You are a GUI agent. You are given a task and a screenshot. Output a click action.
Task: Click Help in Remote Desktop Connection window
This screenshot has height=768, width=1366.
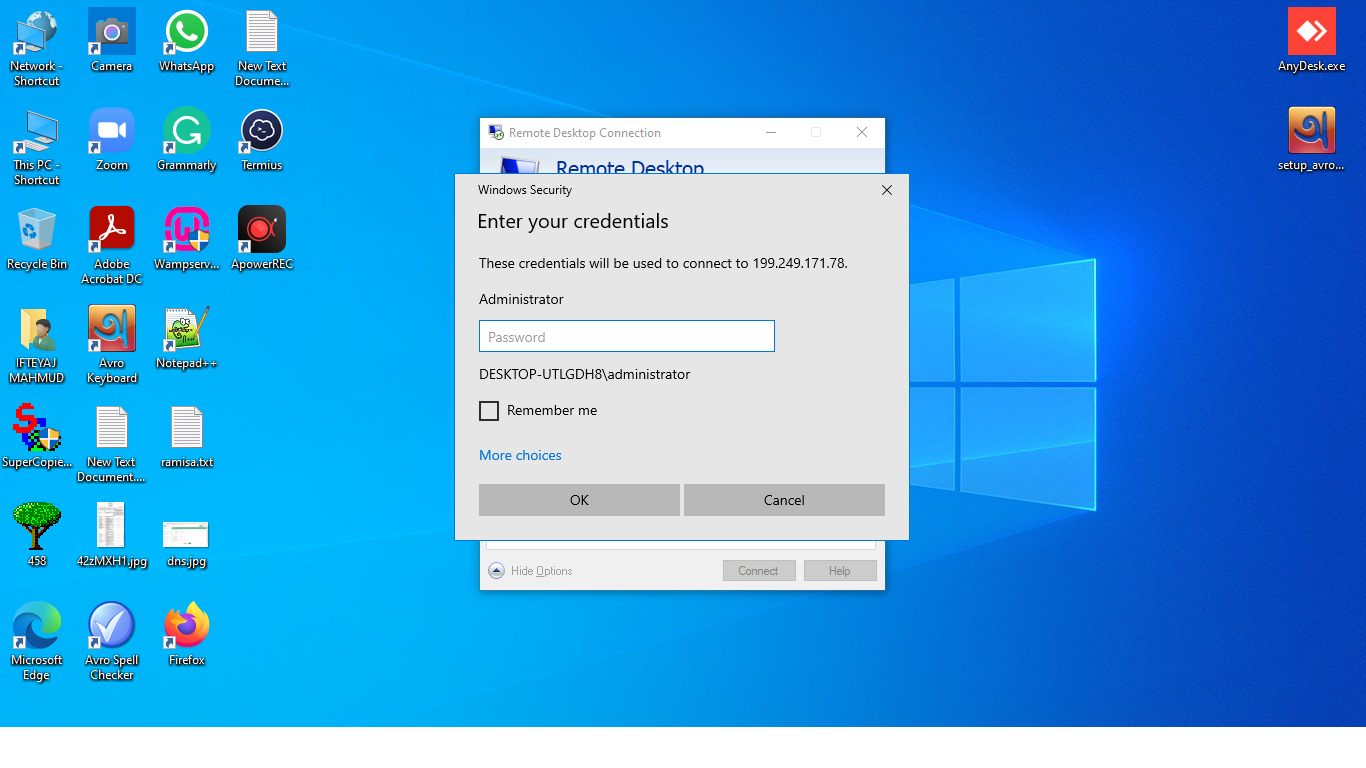[840, 571]
